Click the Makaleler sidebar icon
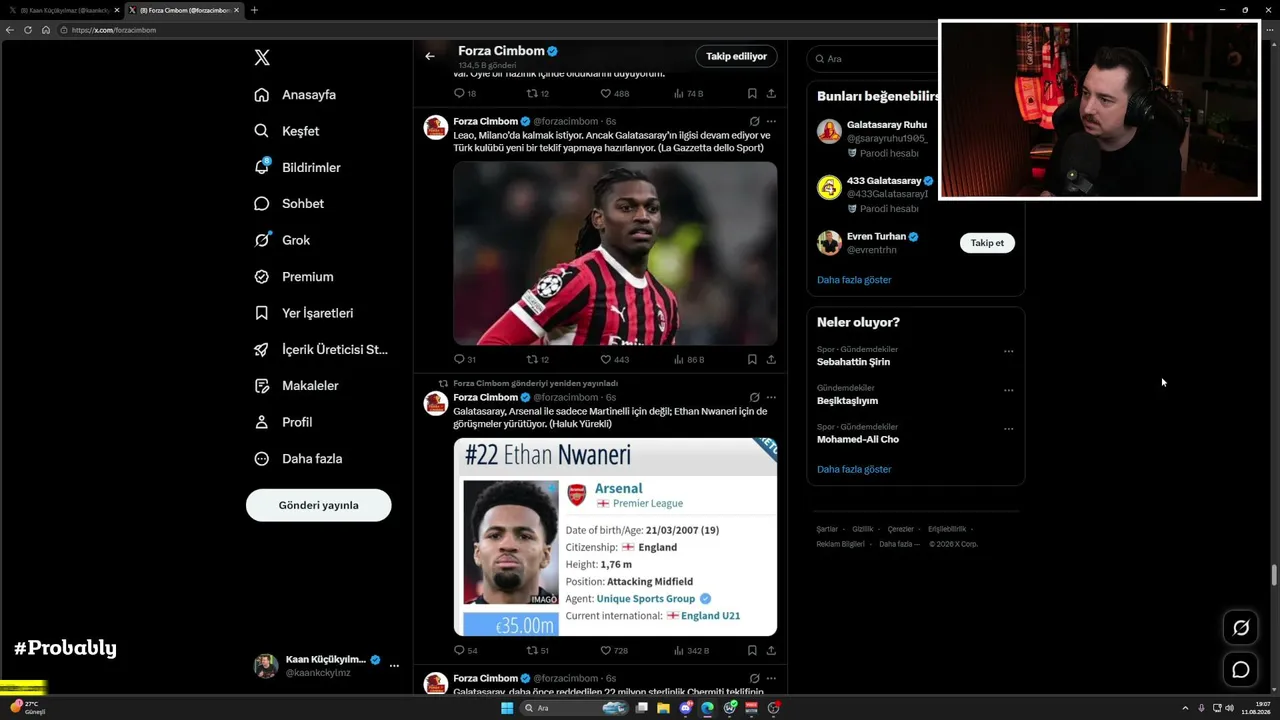1280x720 pixels. coord(262,386)
